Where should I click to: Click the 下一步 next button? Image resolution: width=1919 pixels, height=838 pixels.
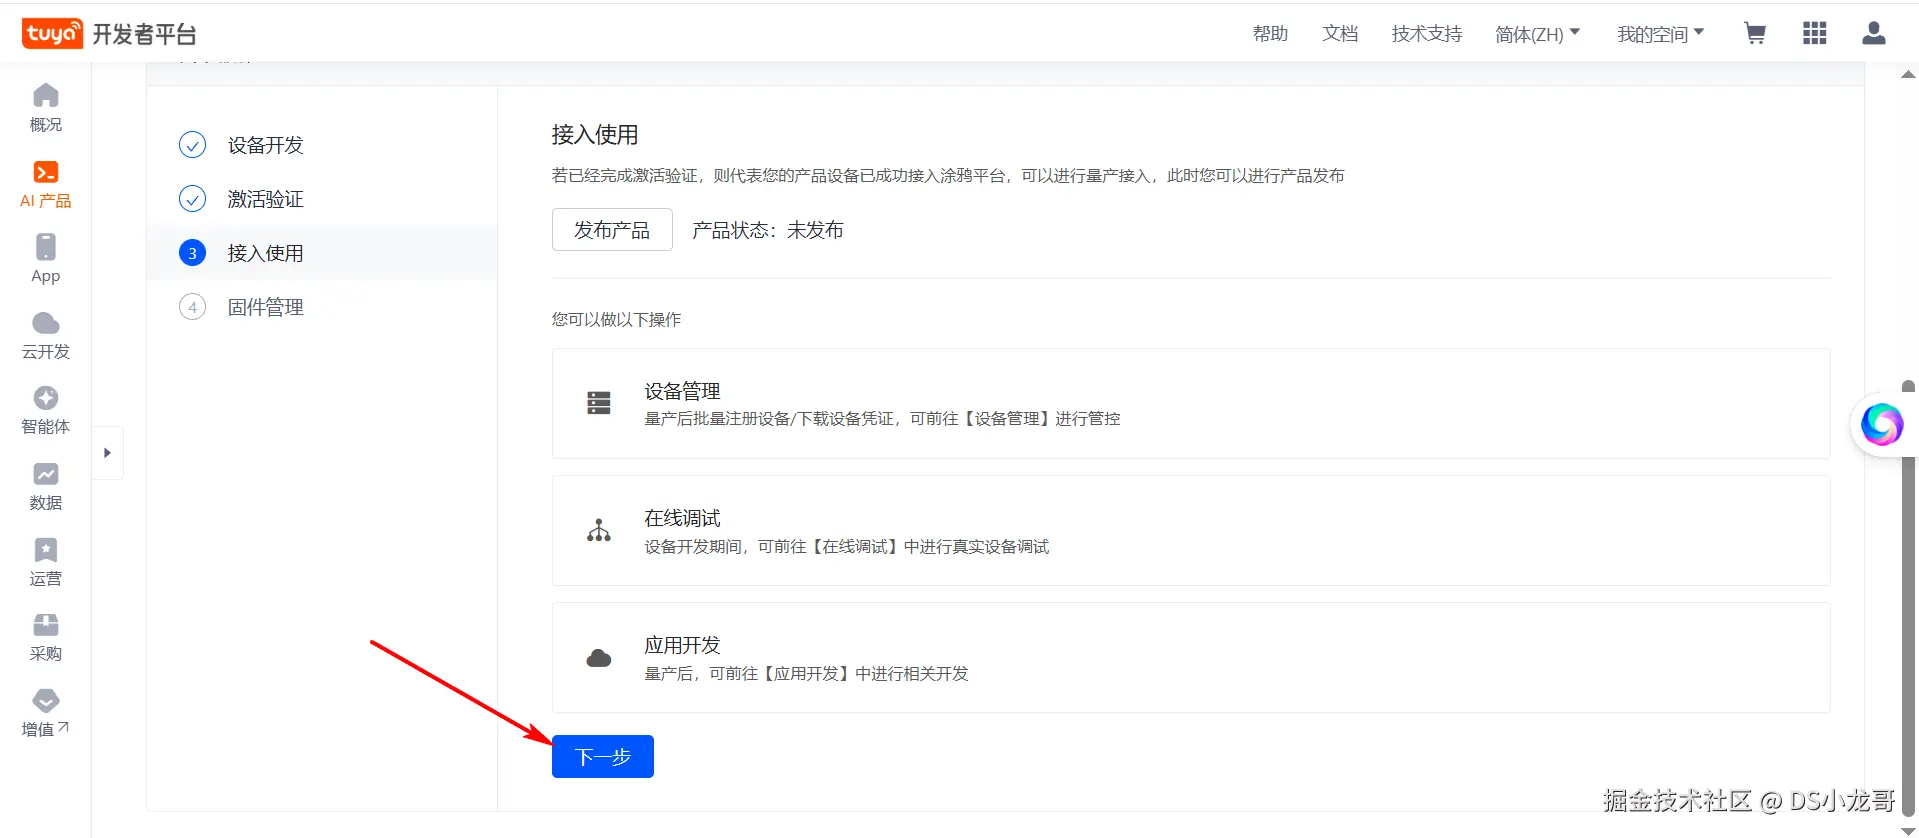click(603, 756)
